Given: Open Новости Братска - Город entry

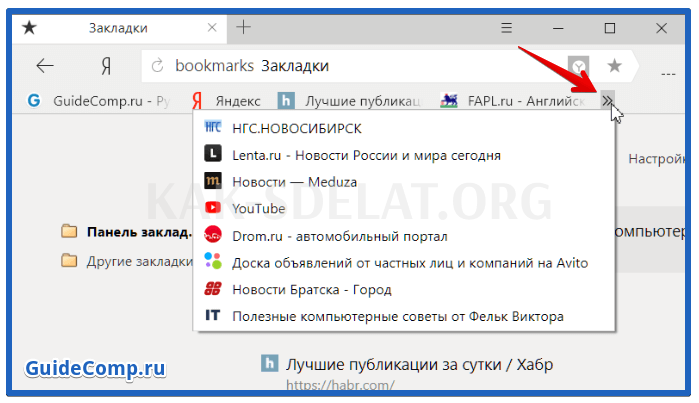Looking at the screenshot, I should point(404,289).
